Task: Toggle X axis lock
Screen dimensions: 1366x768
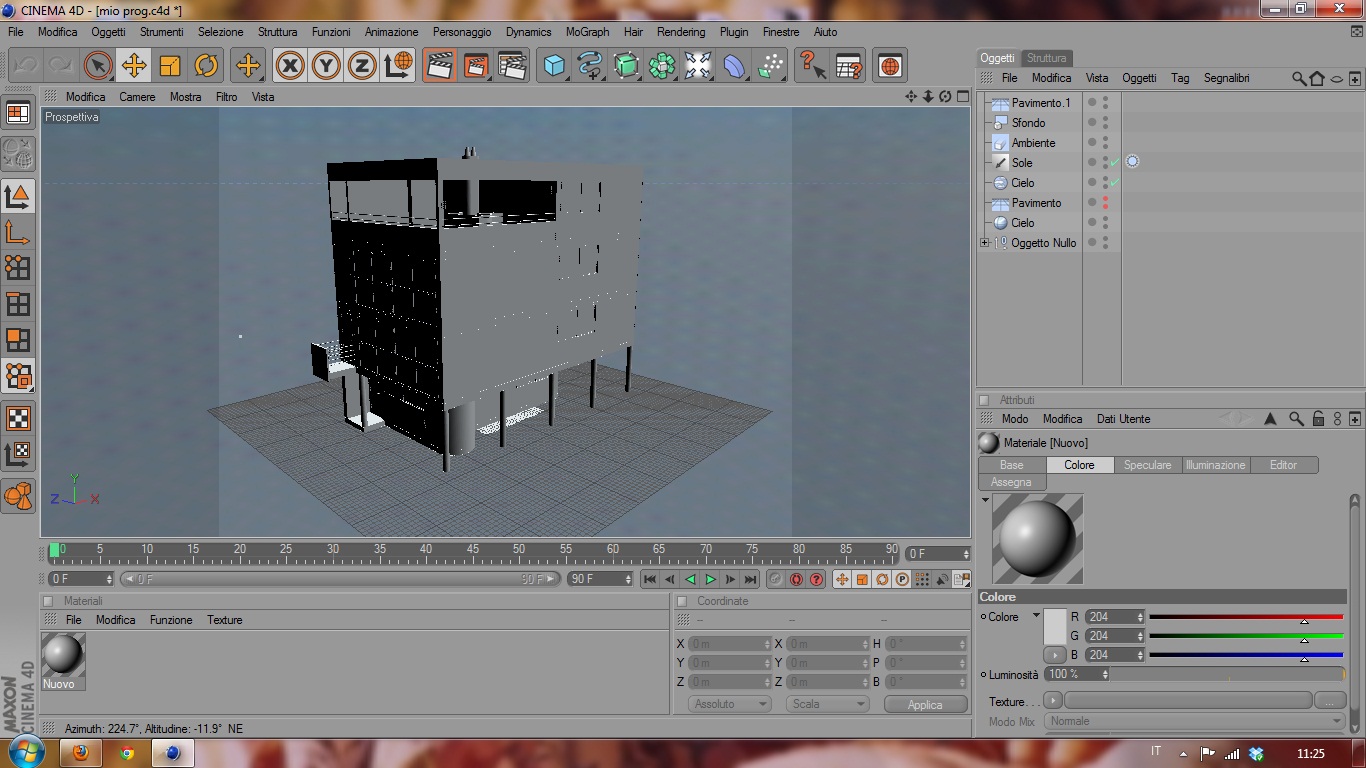Action: click(290, 66)
